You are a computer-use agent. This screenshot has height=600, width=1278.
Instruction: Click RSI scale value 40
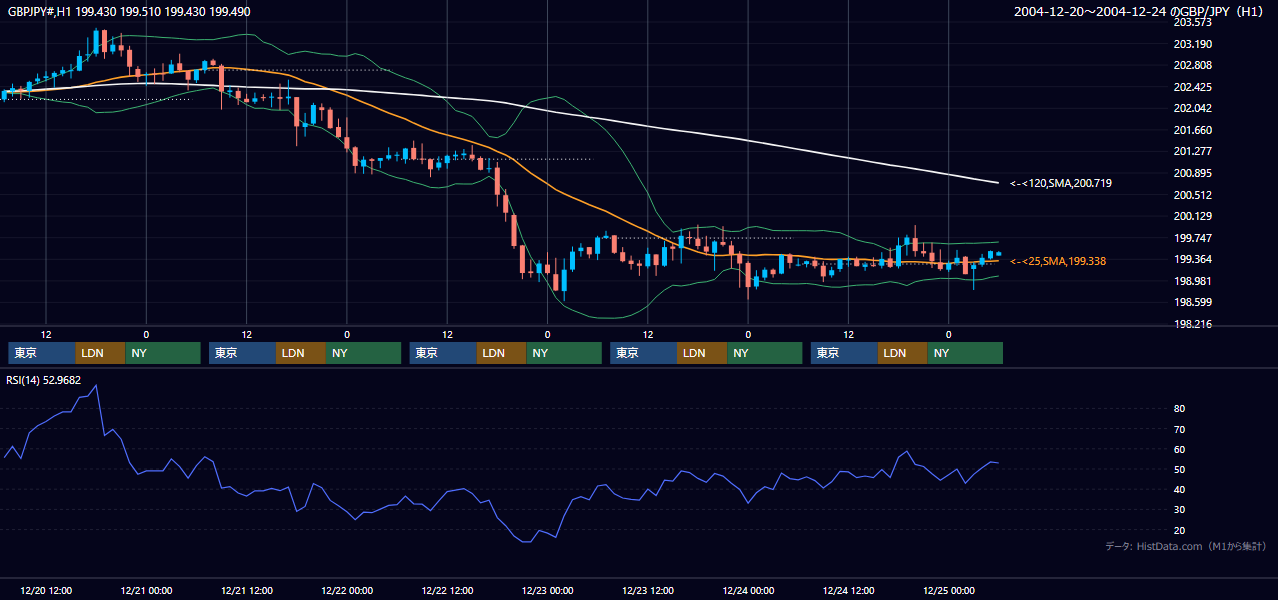1179,489
